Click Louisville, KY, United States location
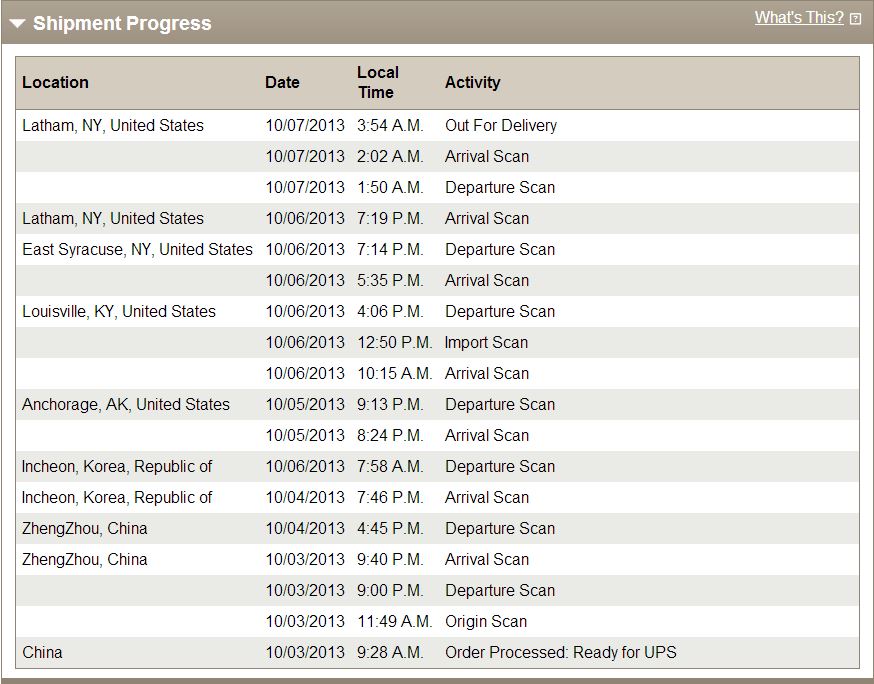 (119, 311)
